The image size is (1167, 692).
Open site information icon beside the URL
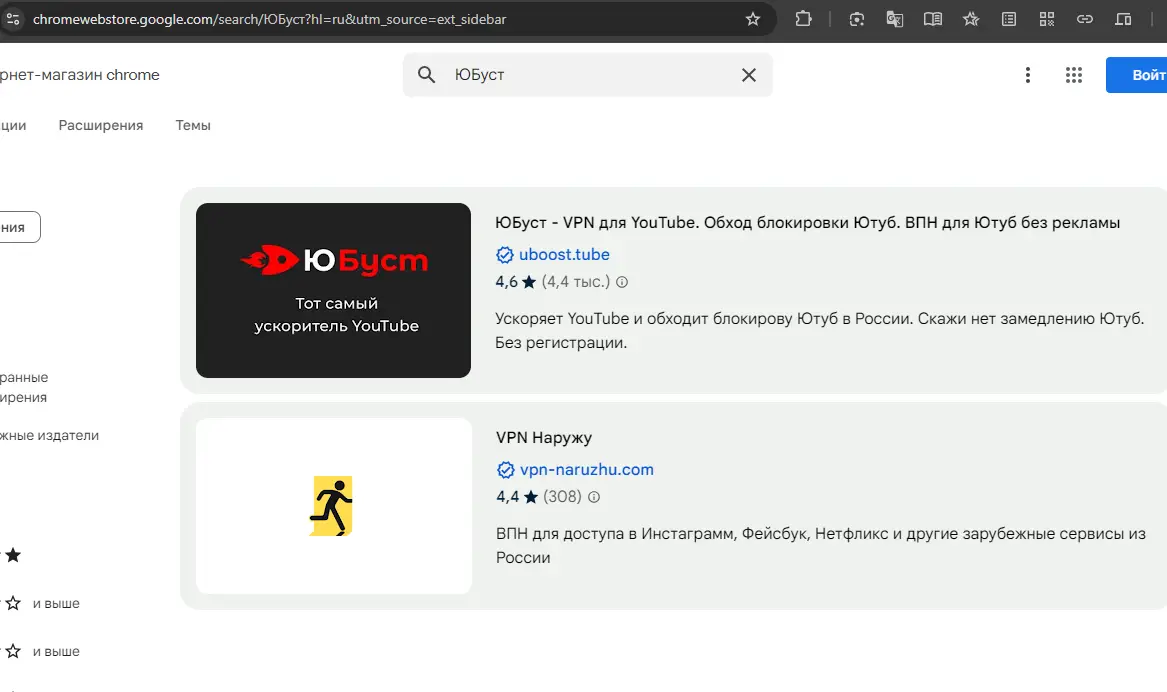coord(12,19)
